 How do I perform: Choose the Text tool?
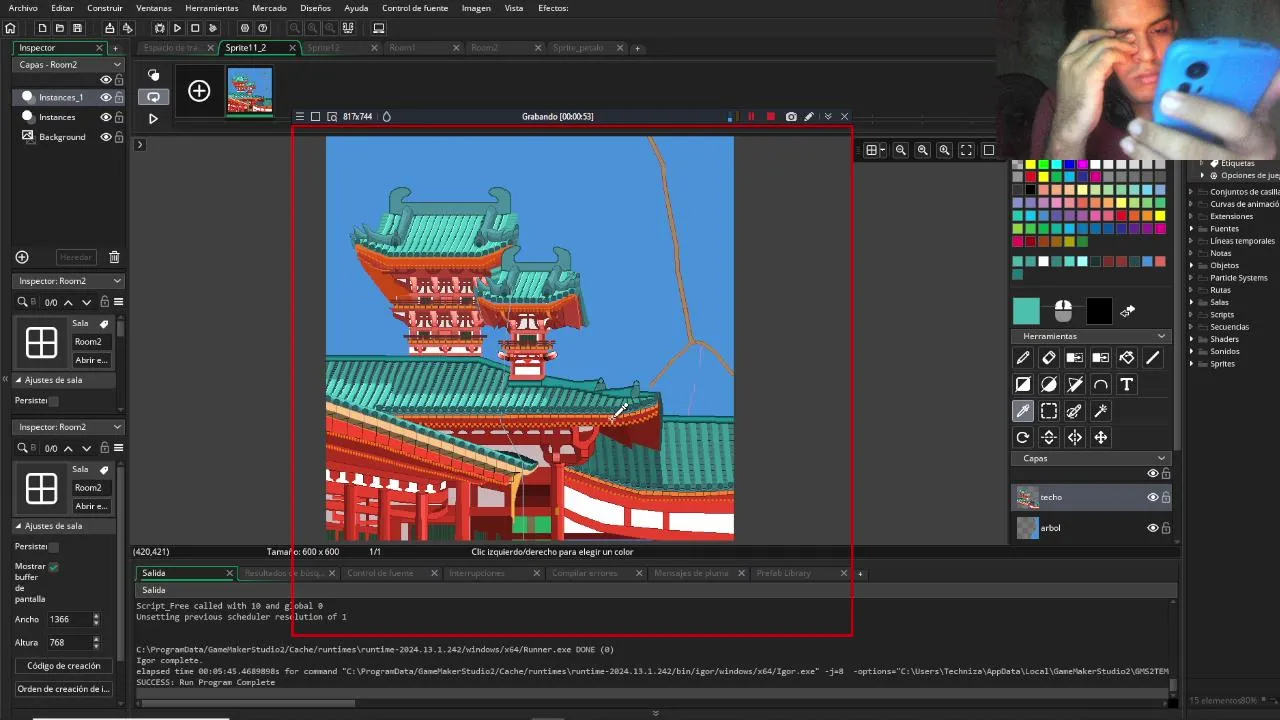tap(1127, 384)
